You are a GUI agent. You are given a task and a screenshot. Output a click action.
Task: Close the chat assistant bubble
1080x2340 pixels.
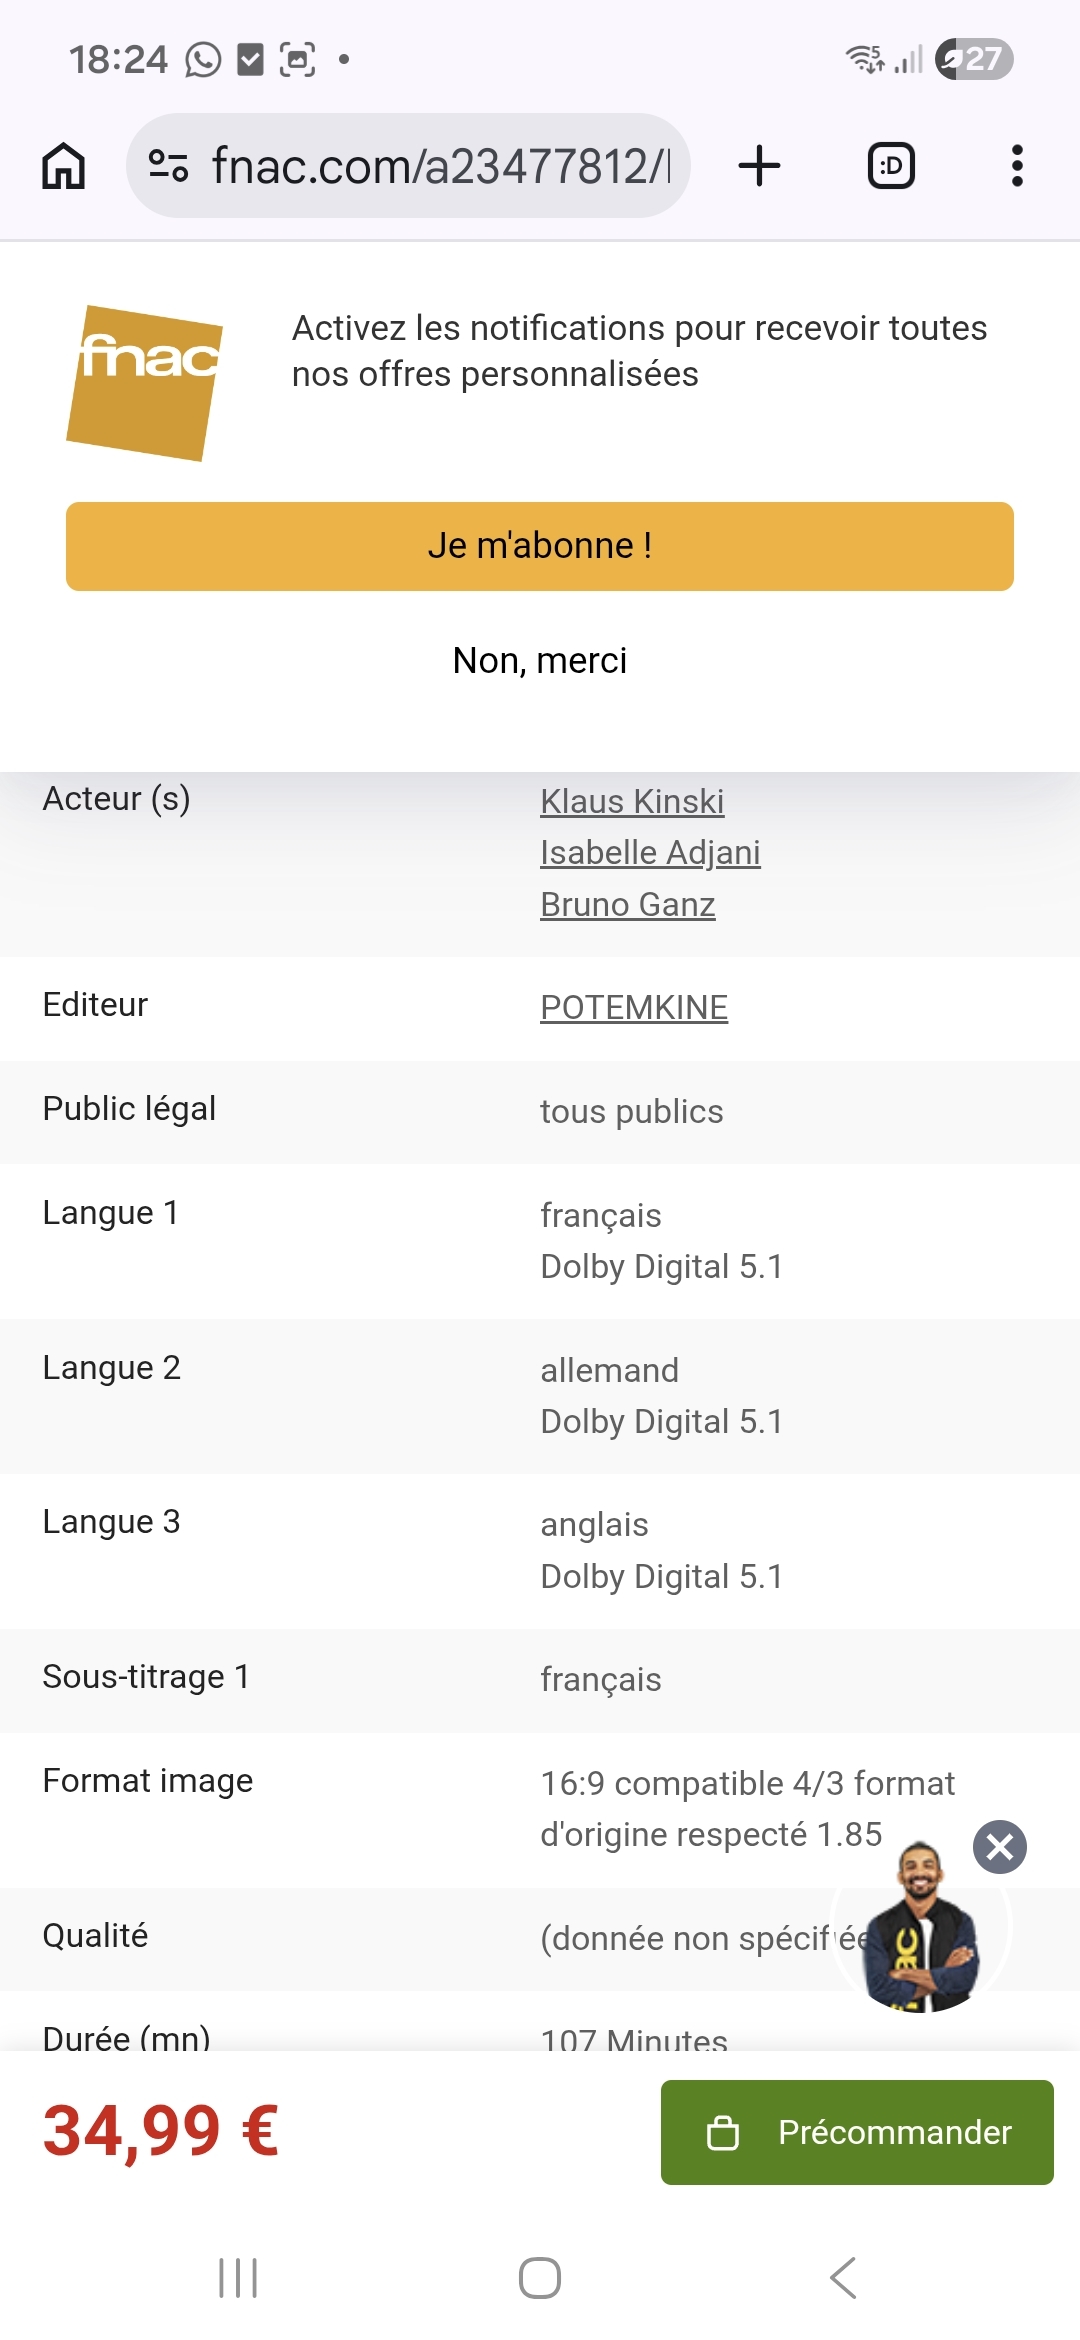(1000, 1847)
